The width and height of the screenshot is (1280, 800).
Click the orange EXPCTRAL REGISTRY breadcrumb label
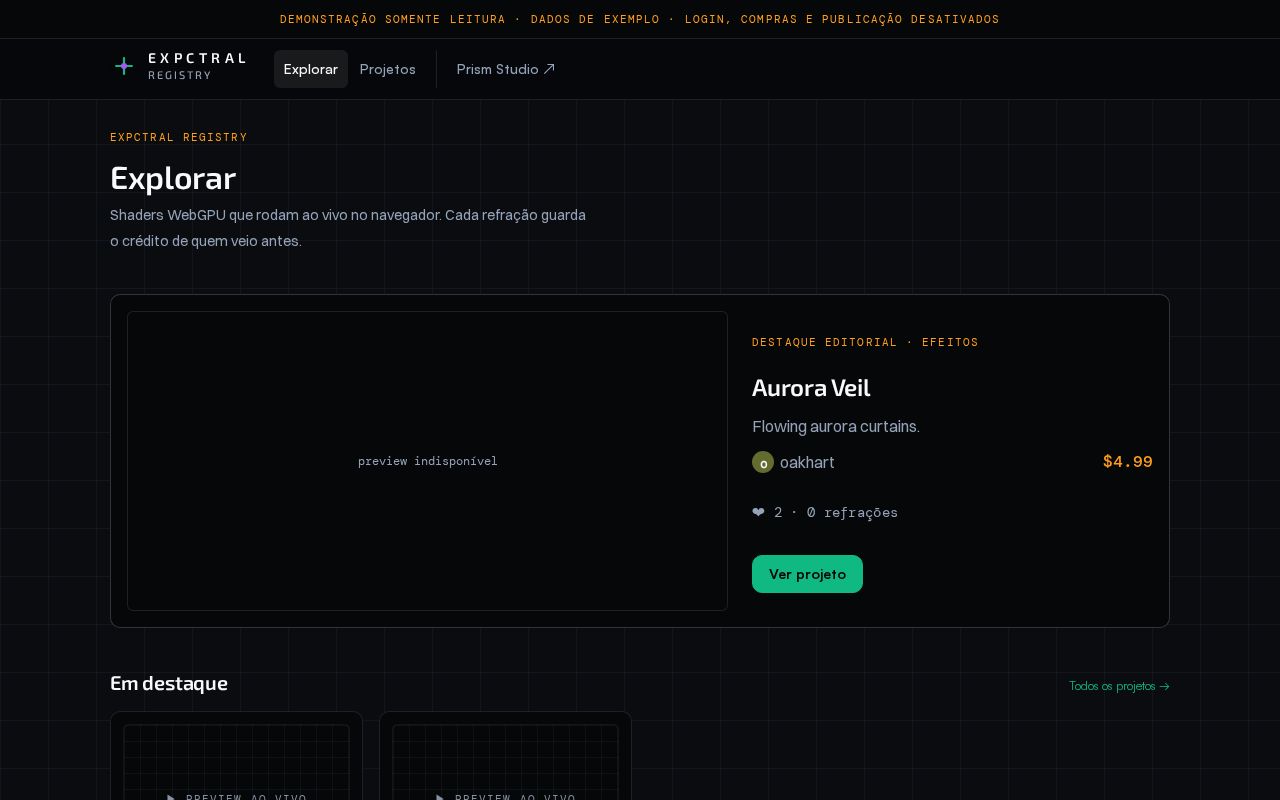click(179, 137)
